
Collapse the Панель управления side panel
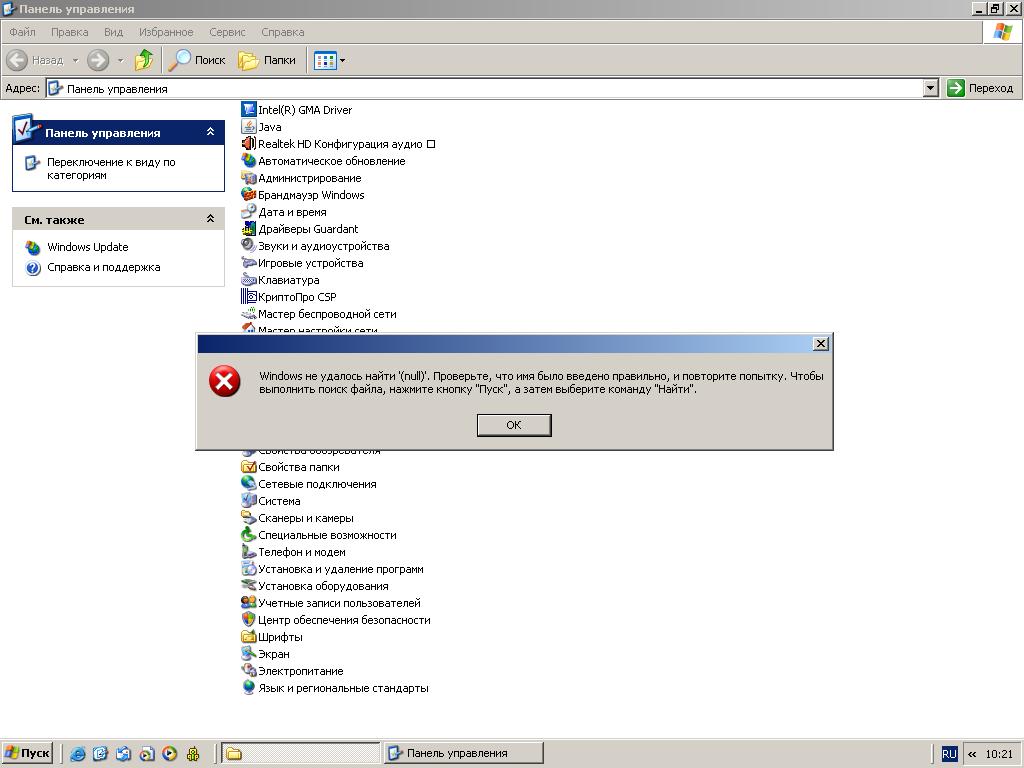point(210,132)
